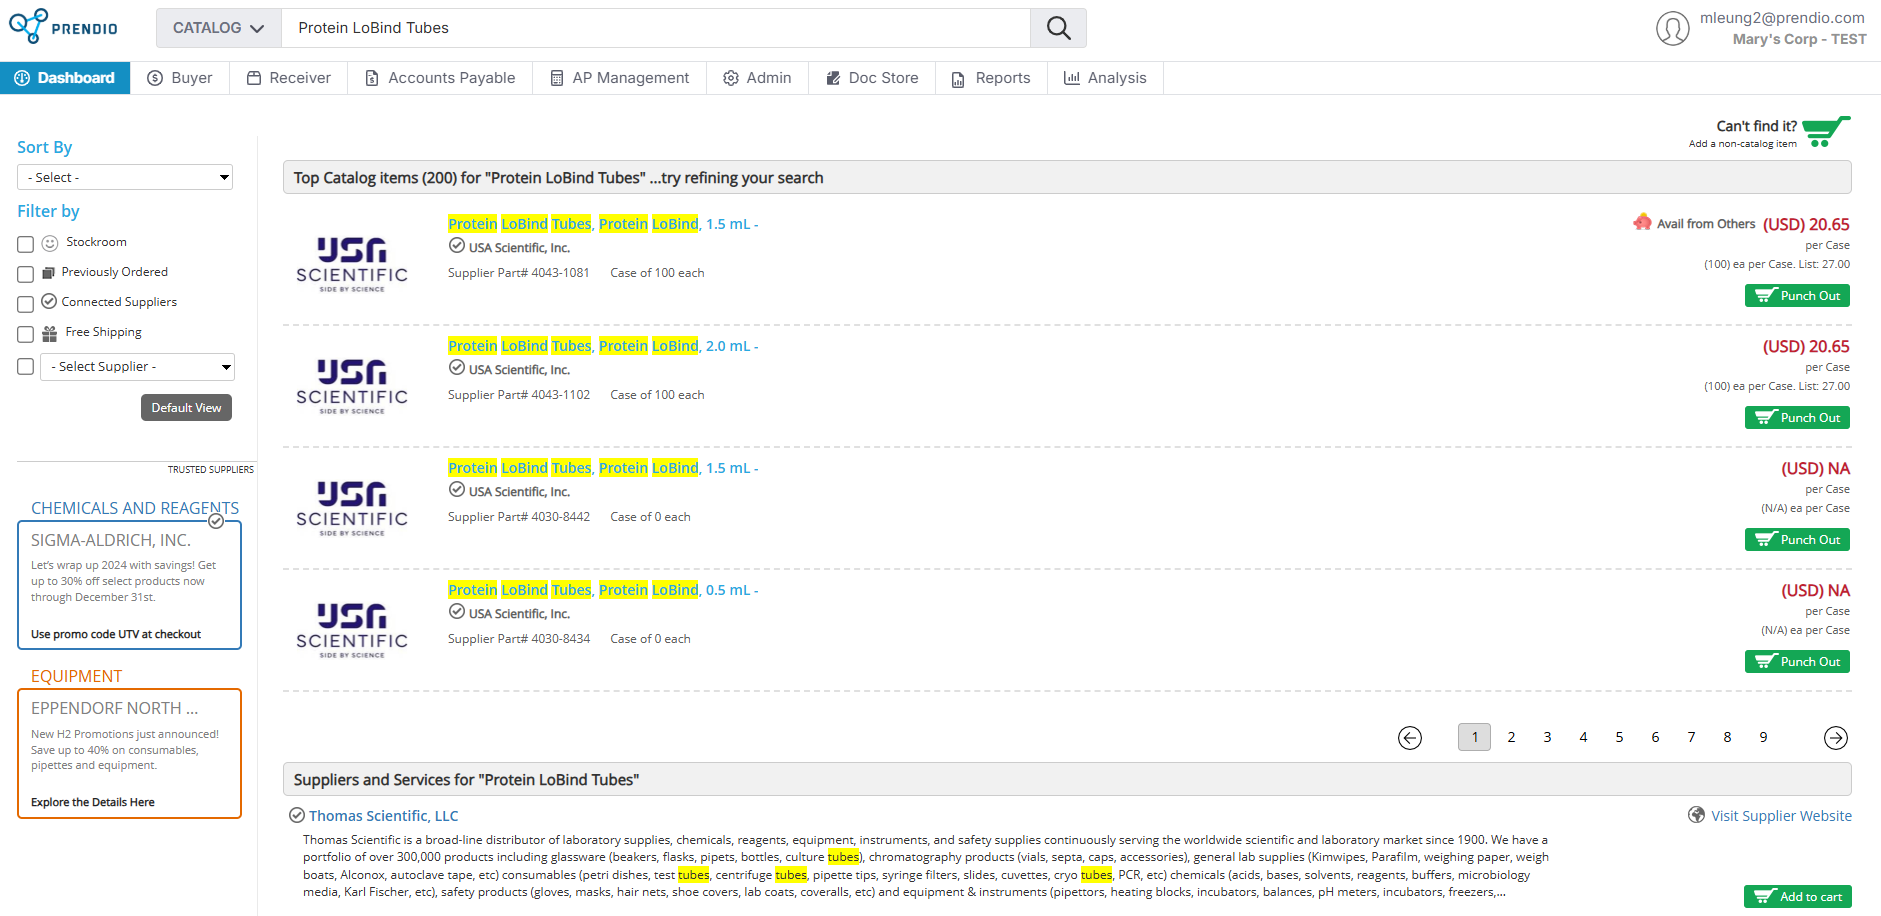Image resolution: width=1881 pixels, height=916 pixels.
Task: Click verified check icon beside Thomas Scientific
Action: pyautogui.click(x=296, y=815)
